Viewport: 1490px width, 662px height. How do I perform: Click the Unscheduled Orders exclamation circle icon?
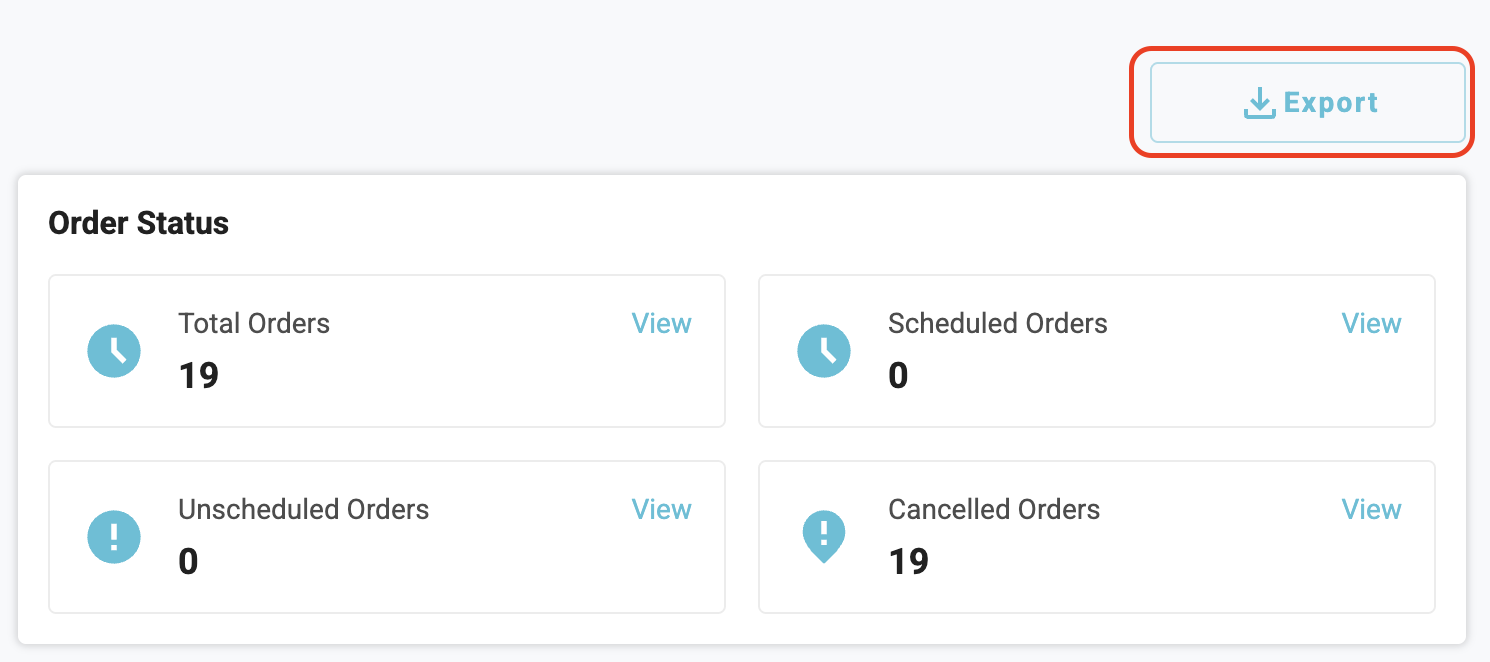click(114, 537)
